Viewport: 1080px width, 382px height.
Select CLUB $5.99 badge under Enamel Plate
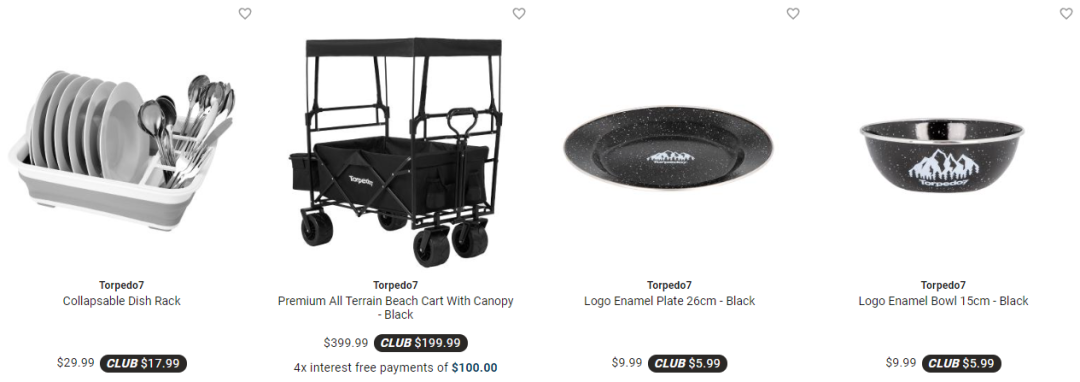pos(689,363)
